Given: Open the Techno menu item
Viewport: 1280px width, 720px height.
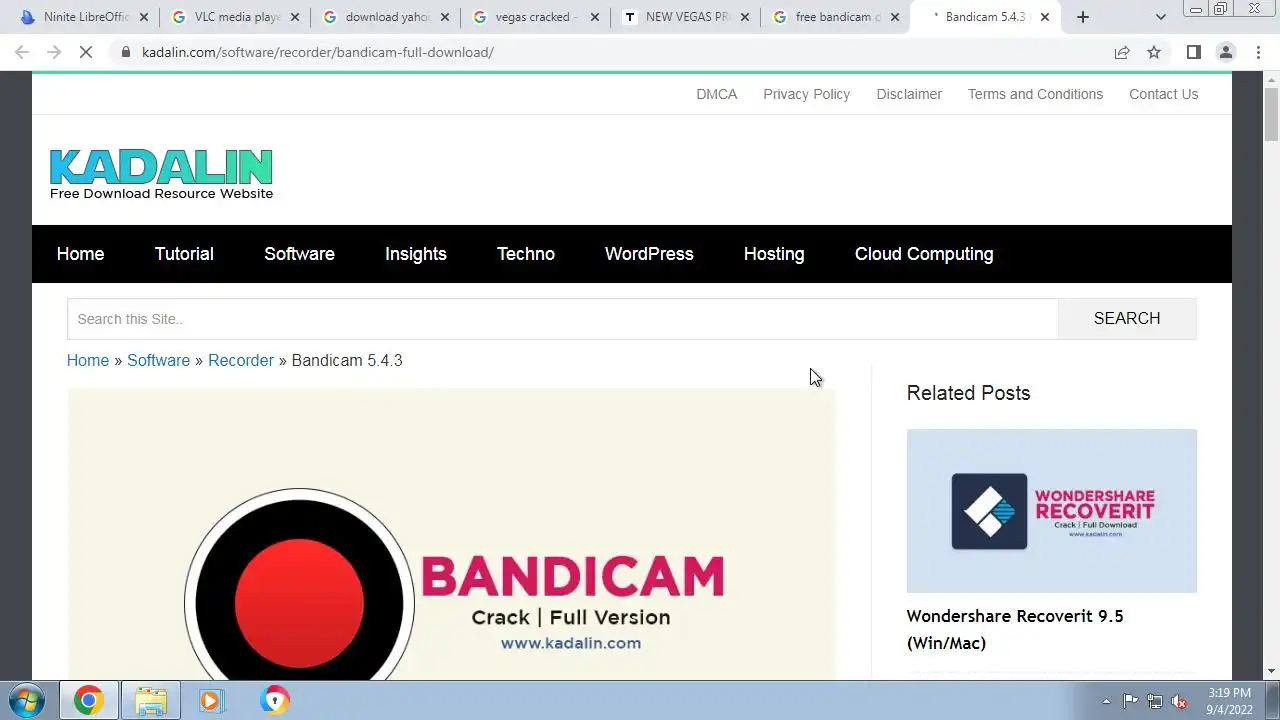Looking at the screenshot, I should tap(526, 254).
